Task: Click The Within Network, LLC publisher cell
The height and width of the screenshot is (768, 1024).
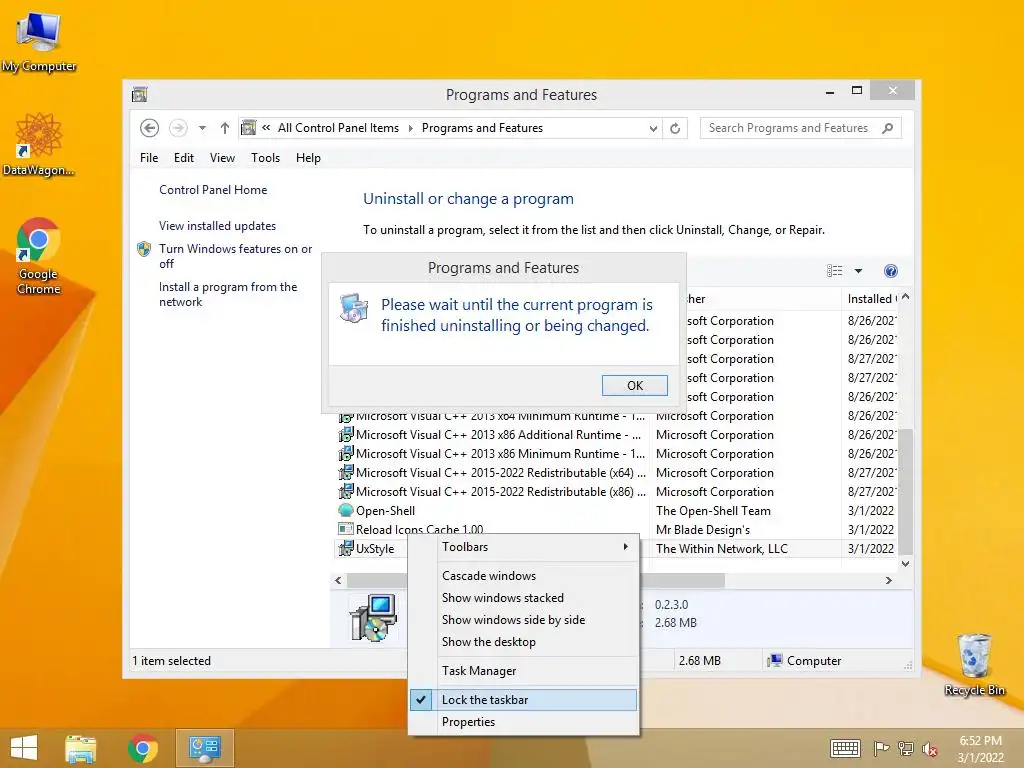Action: coord(722,549)
